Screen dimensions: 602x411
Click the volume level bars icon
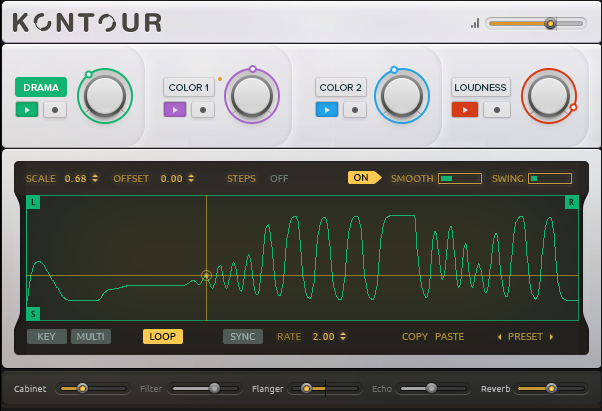click(x=475, y=23)
